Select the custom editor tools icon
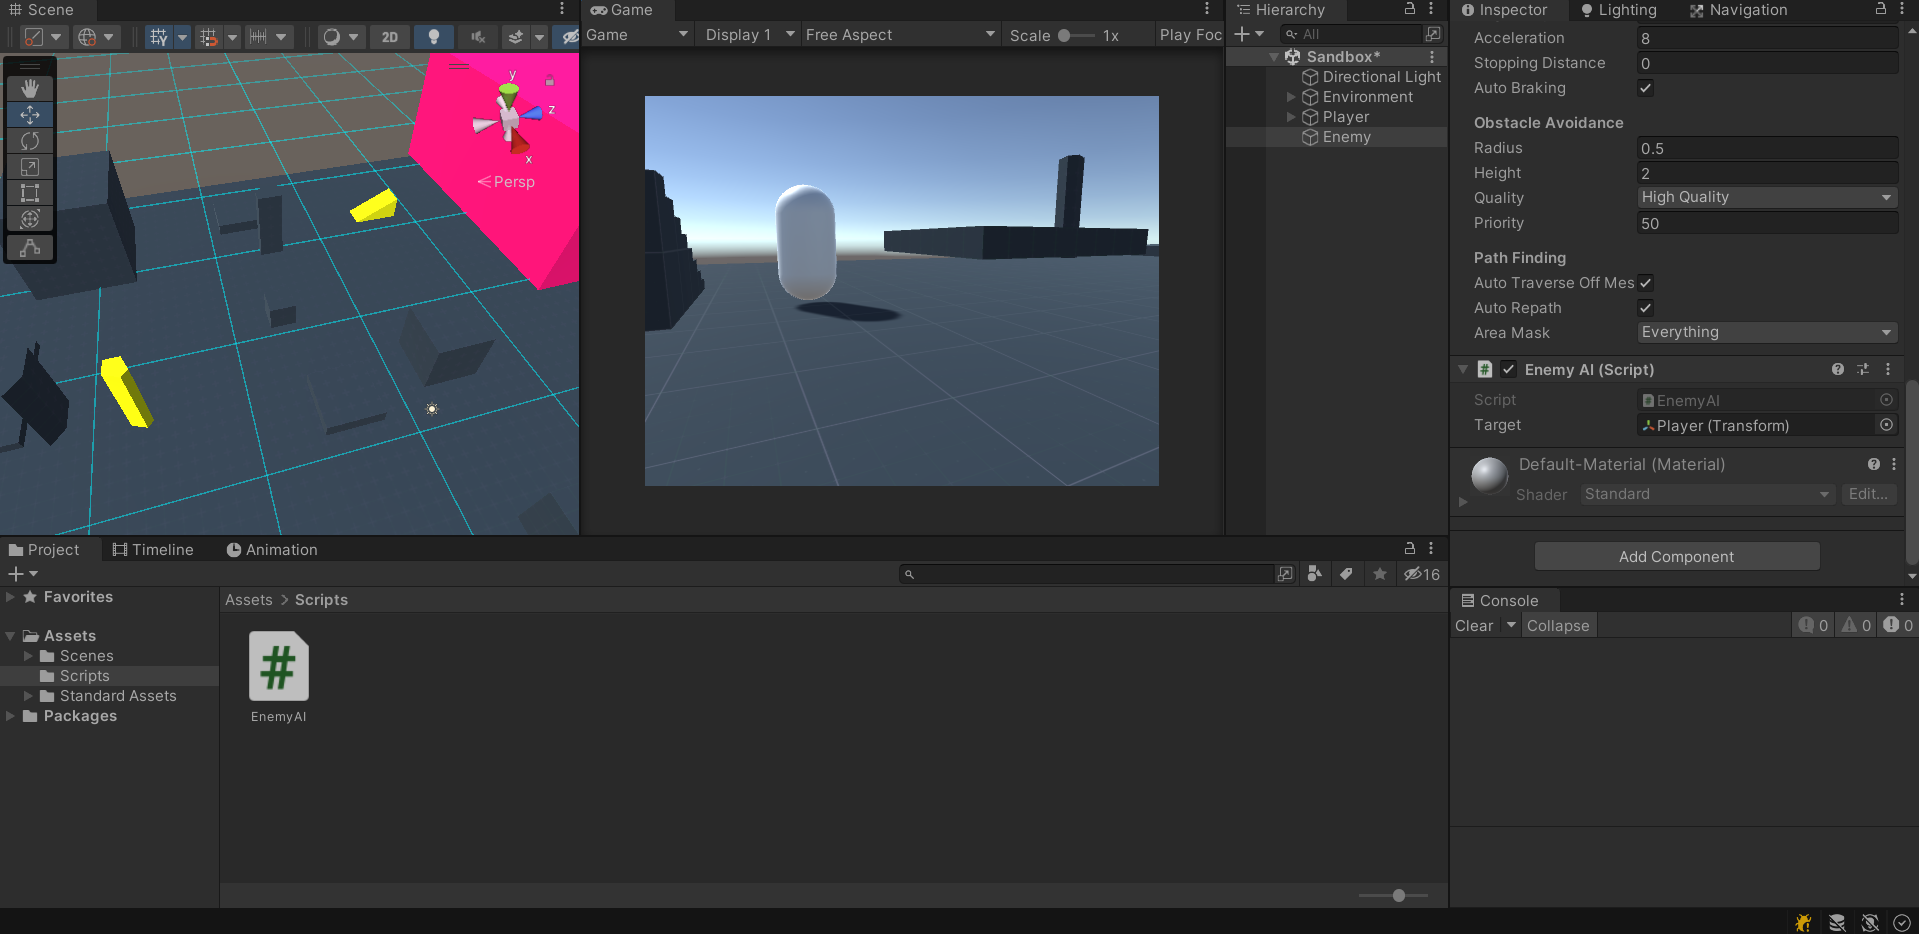The height and width of the screenshot is (934, 1919). pos(30,247)
